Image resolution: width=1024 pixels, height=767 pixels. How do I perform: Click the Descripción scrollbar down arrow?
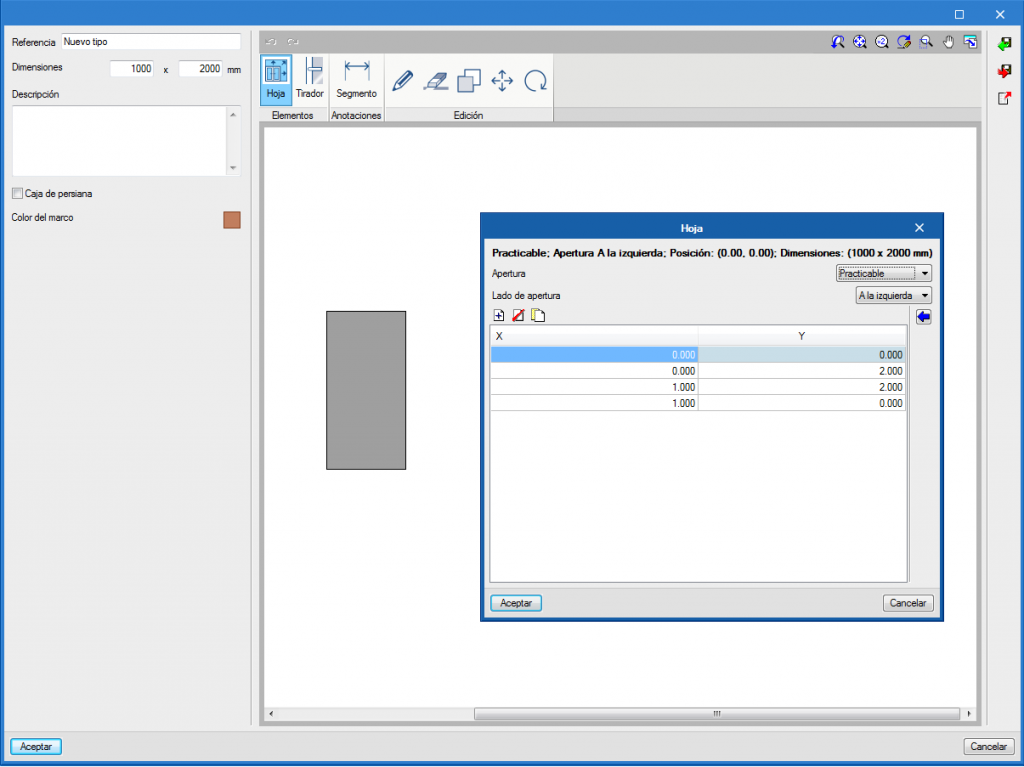click(x=233, y=168)
